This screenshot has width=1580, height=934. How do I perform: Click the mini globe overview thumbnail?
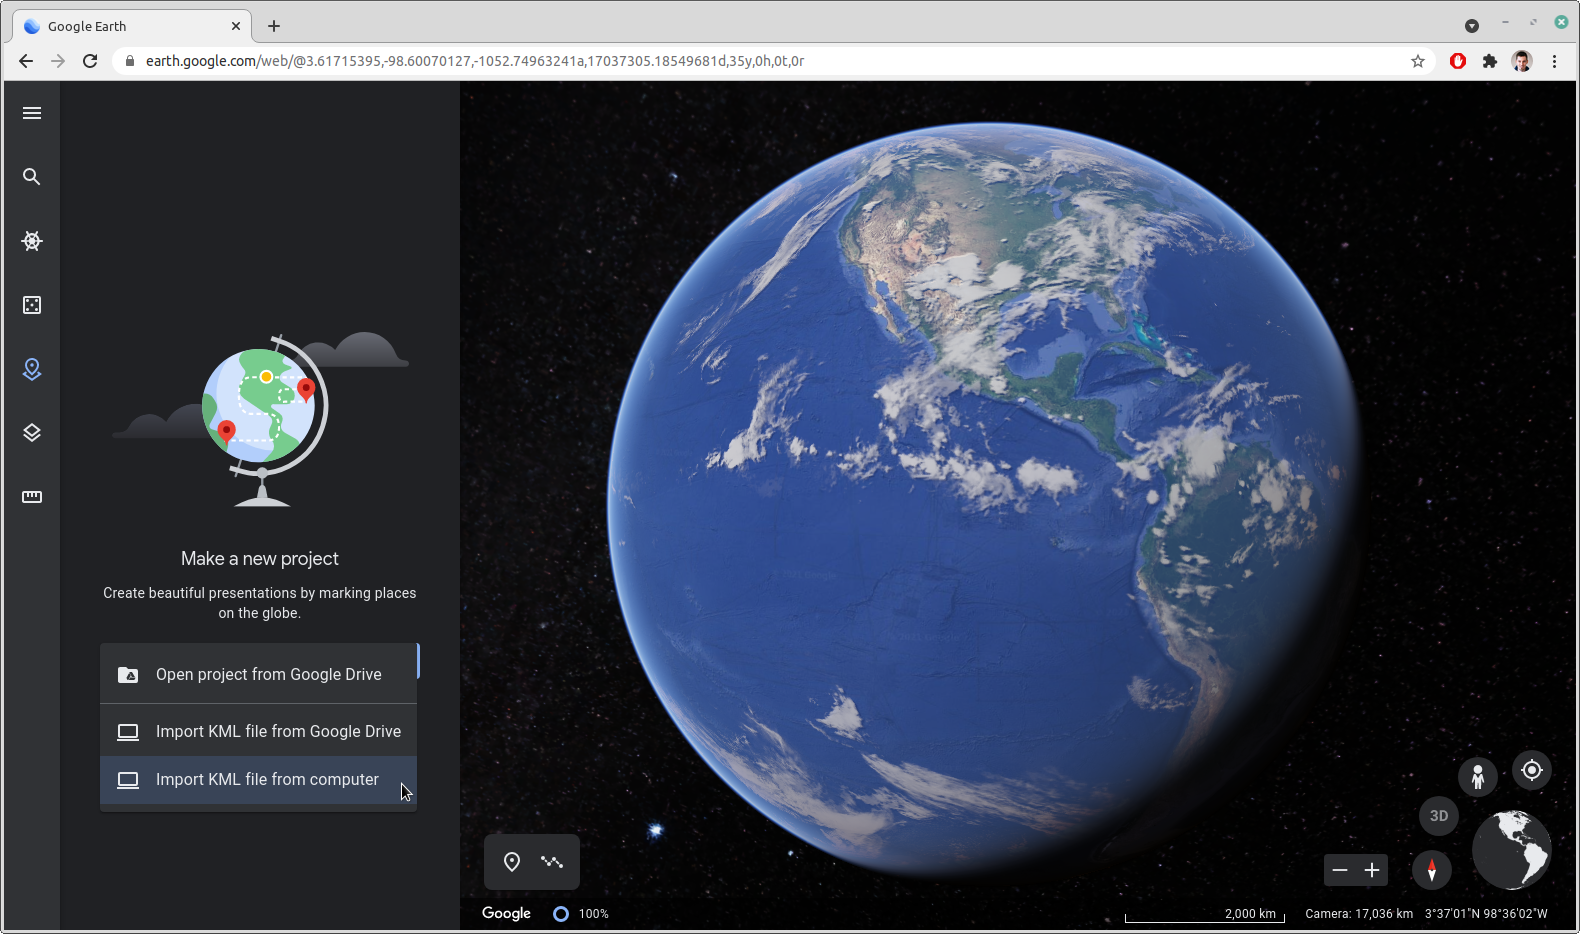pyautogui.click(x=1511, y=850)
